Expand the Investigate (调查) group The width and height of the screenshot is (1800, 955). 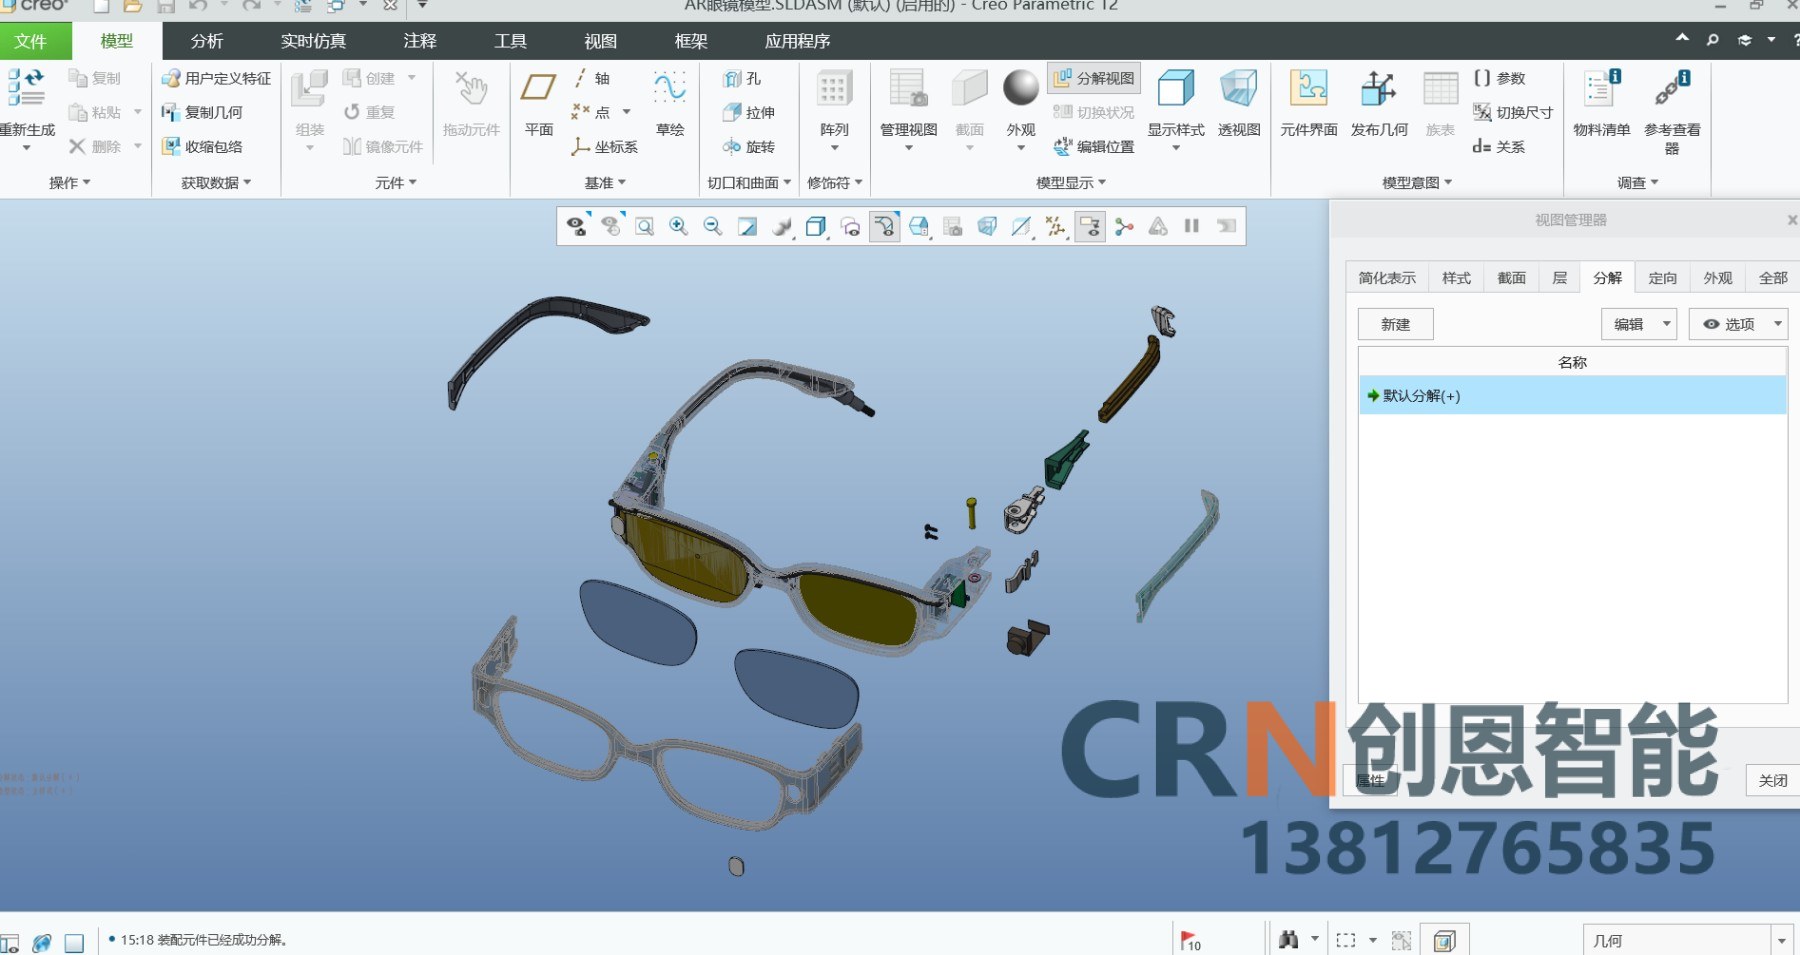1638,183
